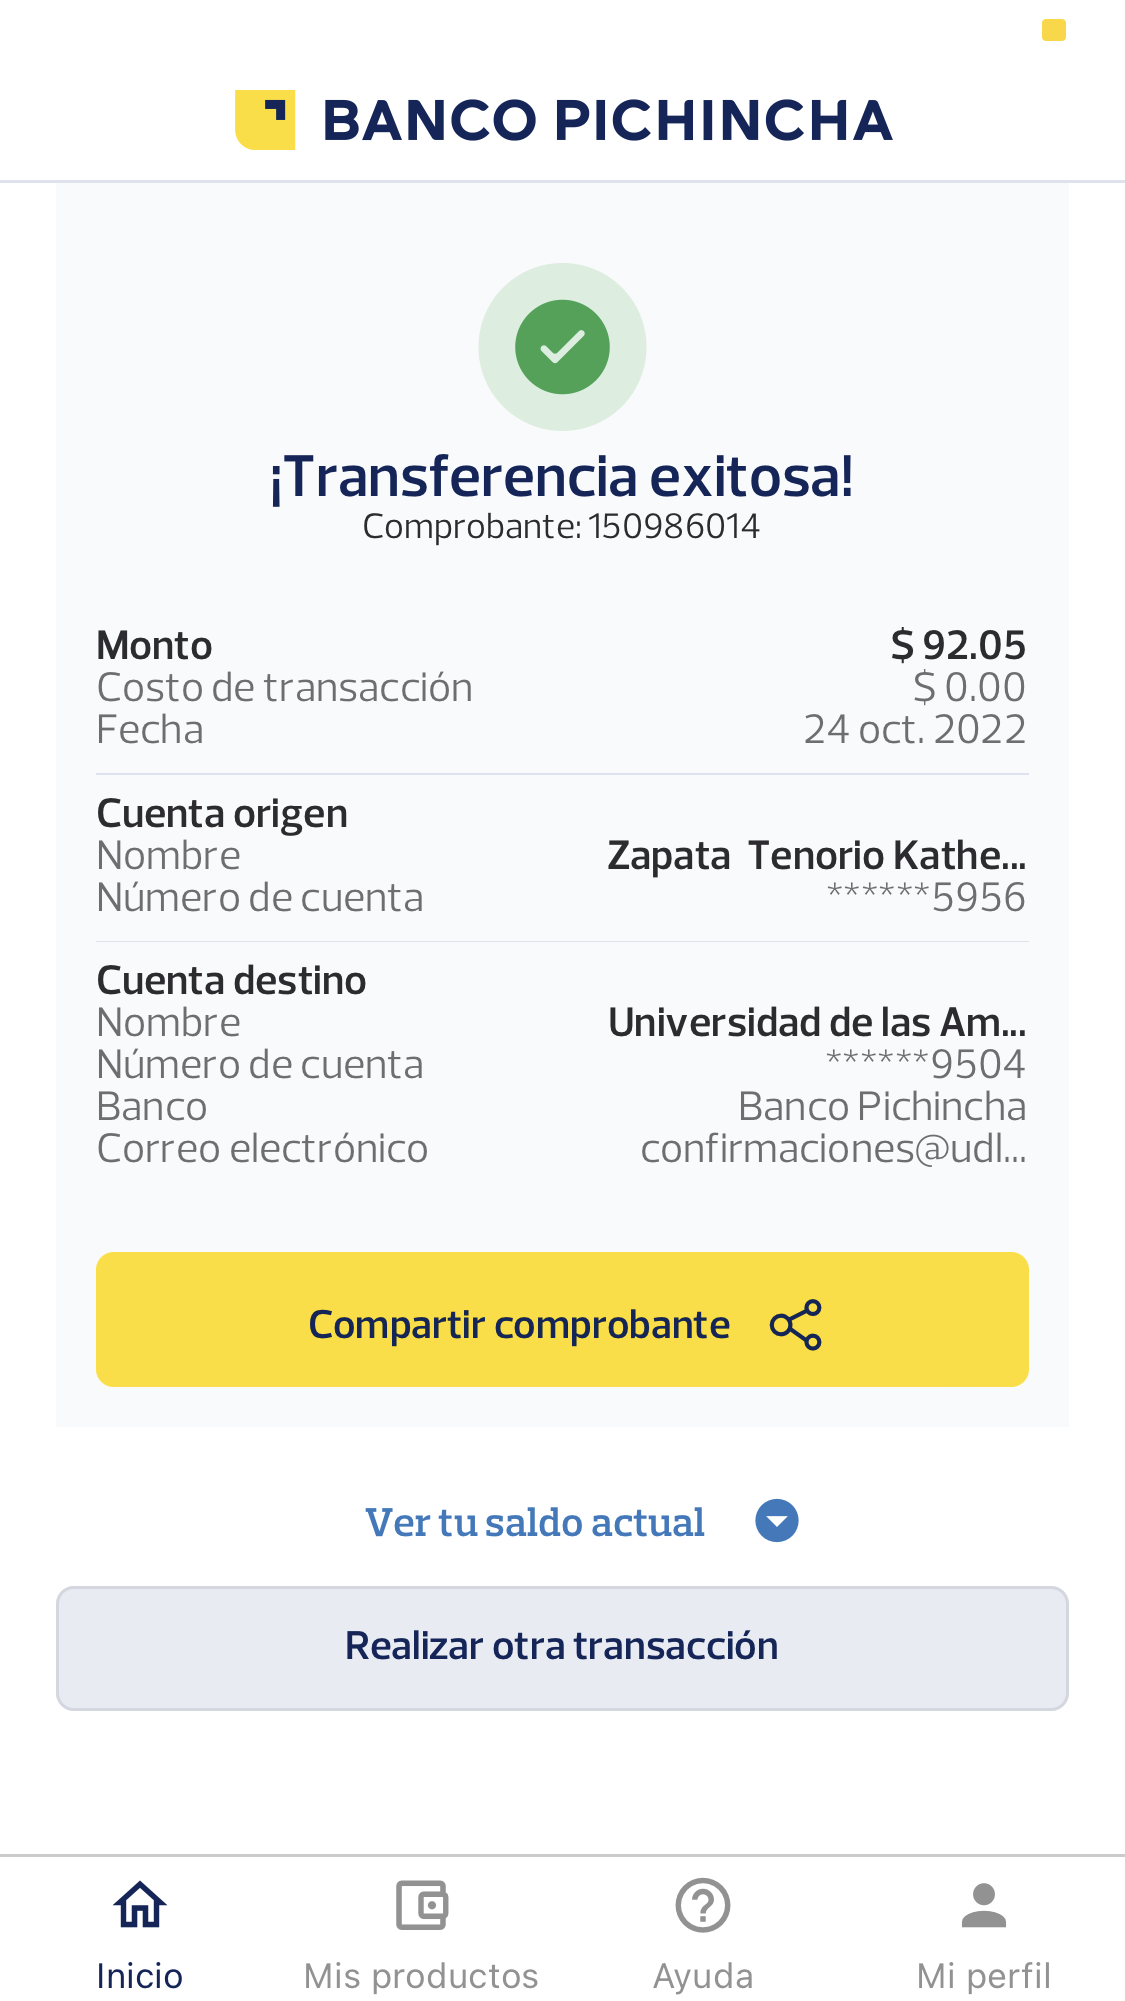This screenshot has width=1125, height=2001.
Task: Tap truncated email confirmaciones@udl...
Action: 833,1149
